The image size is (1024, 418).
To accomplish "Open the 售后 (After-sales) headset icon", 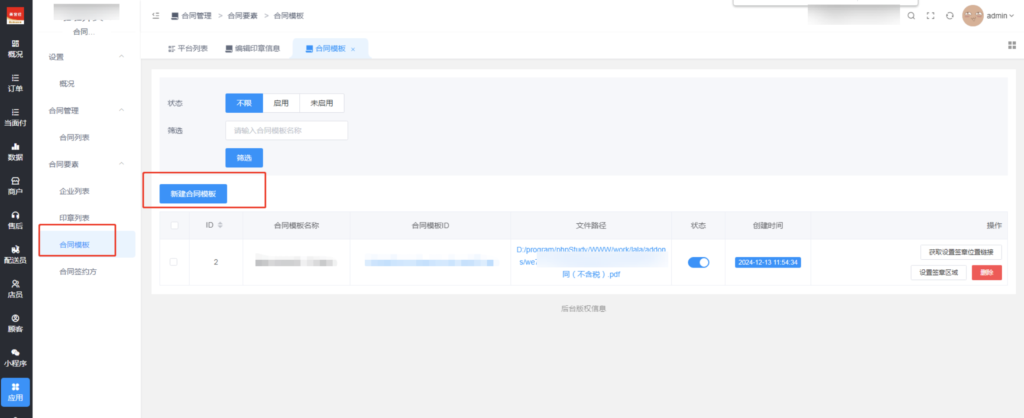I will tap(15, 220).
